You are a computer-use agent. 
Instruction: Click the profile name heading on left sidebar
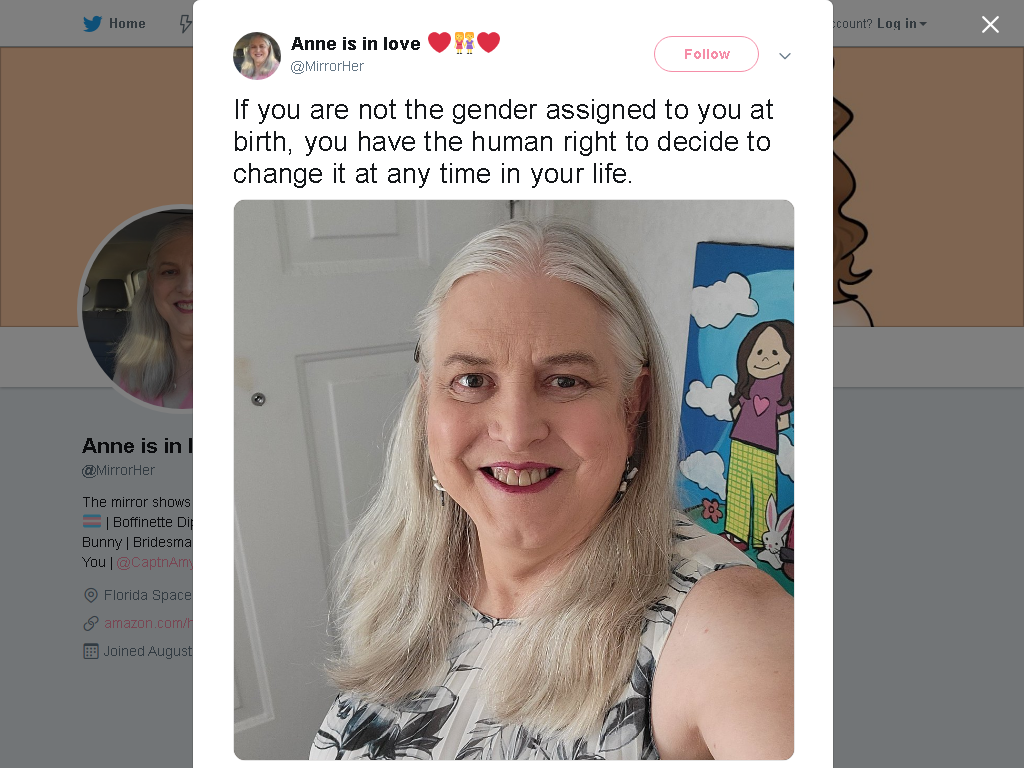tap(137, 446)
